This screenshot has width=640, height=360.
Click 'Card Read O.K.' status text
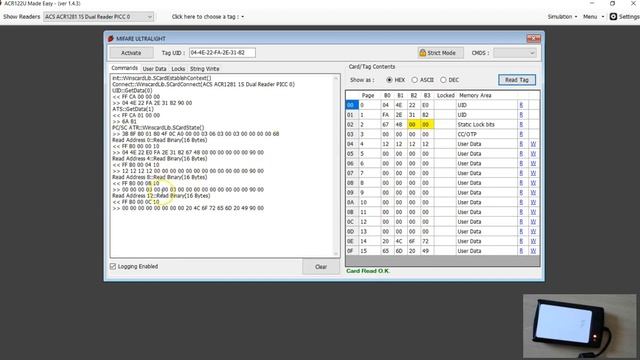pyautogui.click(x=368, y=271)
